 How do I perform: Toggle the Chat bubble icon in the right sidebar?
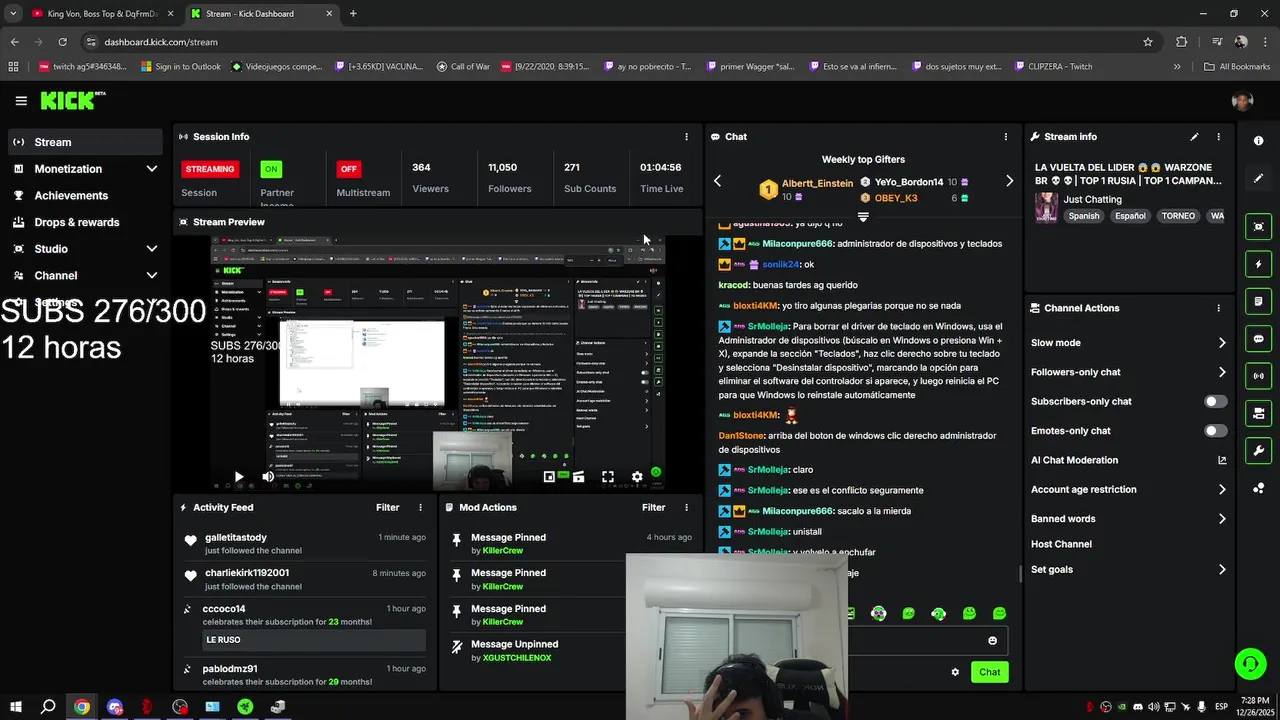click(x=1258, y=339)
